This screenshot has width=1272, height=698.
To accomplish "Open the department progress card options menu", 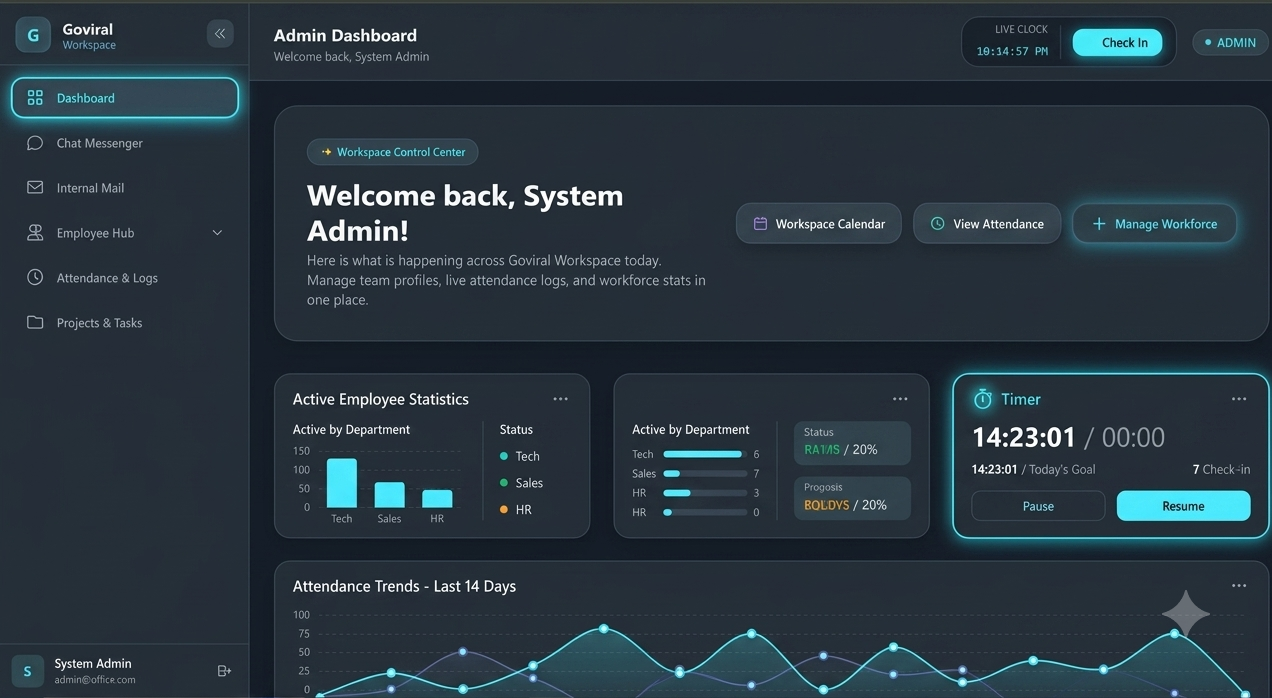I will pos(900,399).
